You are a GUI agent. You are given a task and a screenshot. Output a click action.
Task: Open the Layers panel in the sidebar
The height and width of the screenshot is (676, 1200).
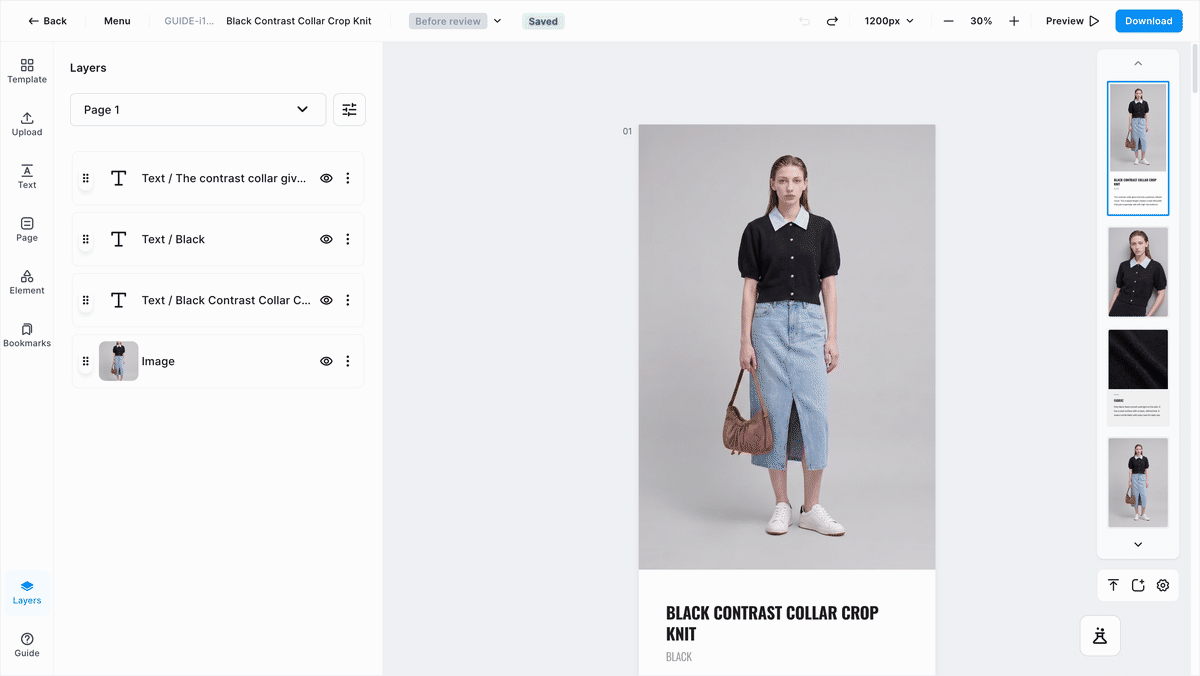click(x=27, y=592)
